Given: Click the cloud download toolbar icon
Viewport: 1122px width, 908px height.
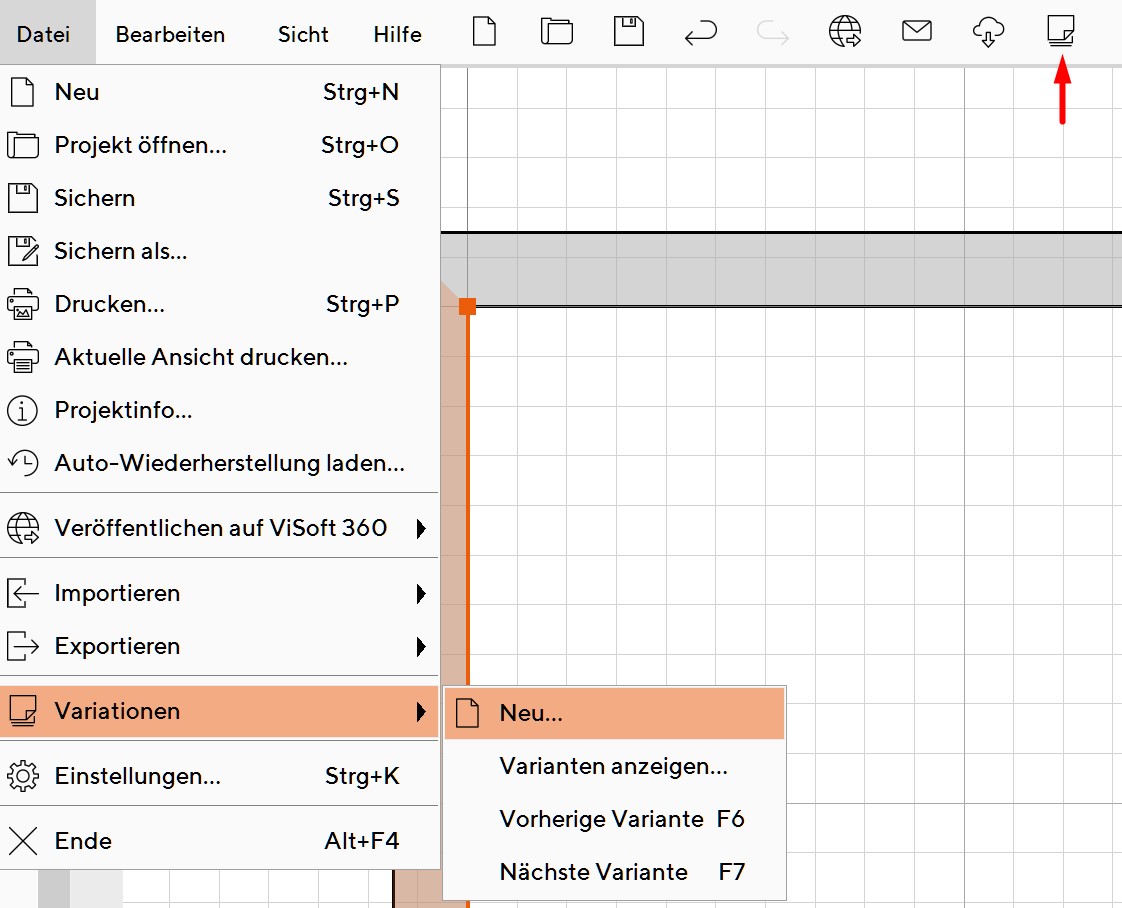Looking at the screenshot, I should point(989,31).
